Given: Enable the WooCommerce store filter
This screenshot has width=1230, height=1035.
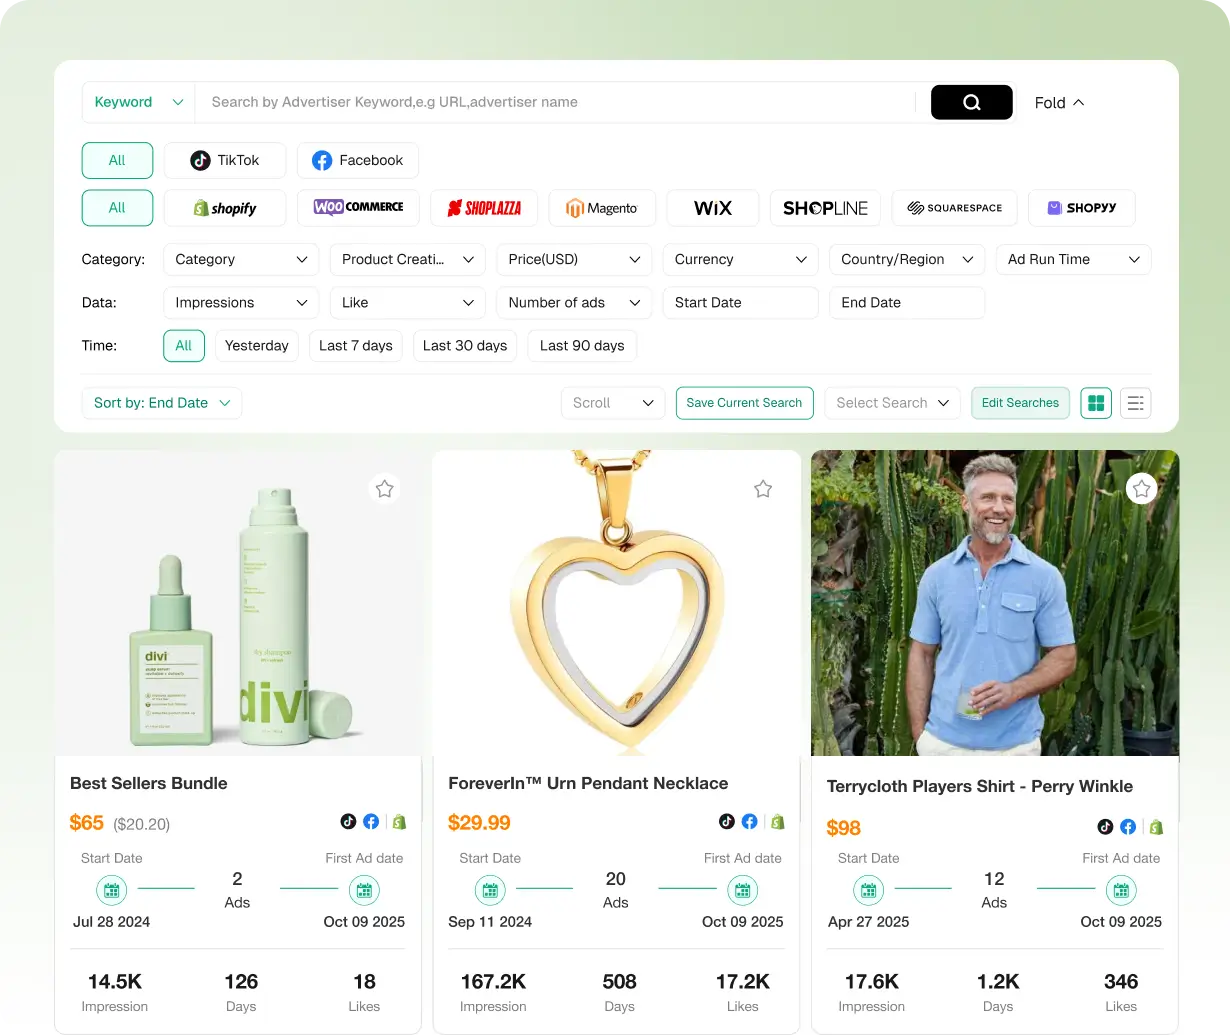Looking at the screenshot, I should [358, 208].
